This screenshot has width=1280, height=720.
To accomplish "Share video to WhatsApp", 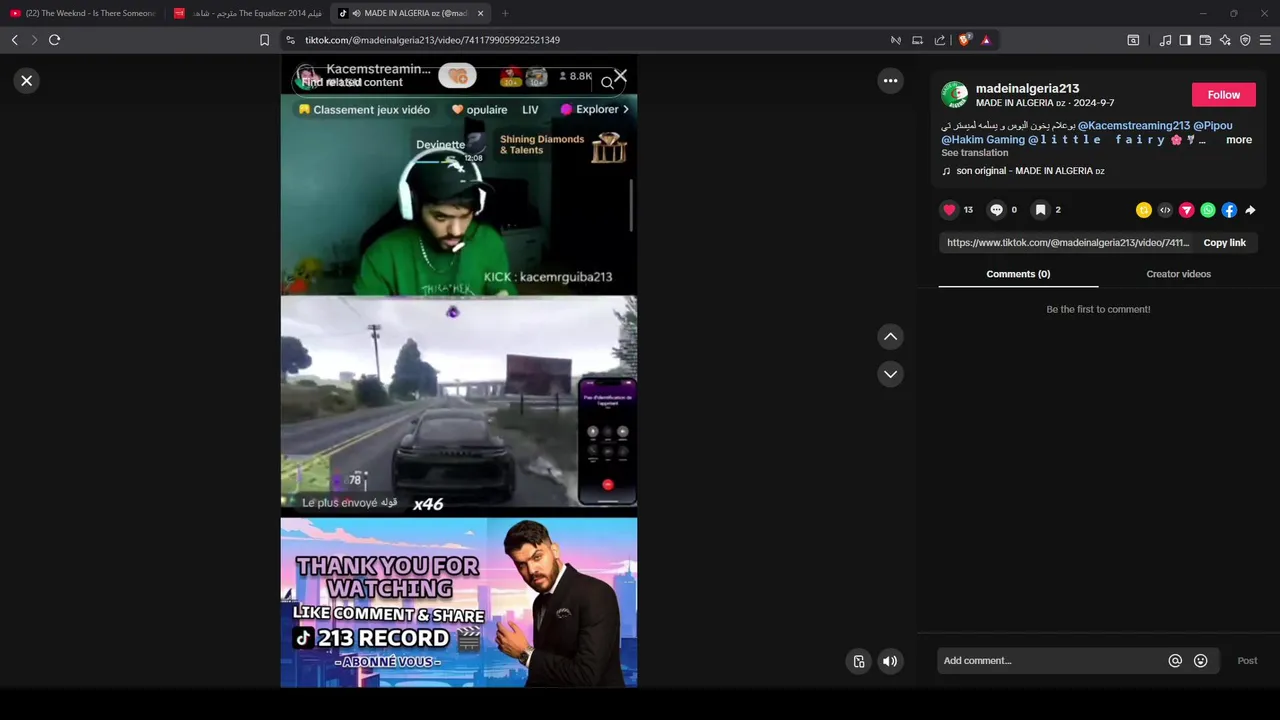I will [1208, 210].
